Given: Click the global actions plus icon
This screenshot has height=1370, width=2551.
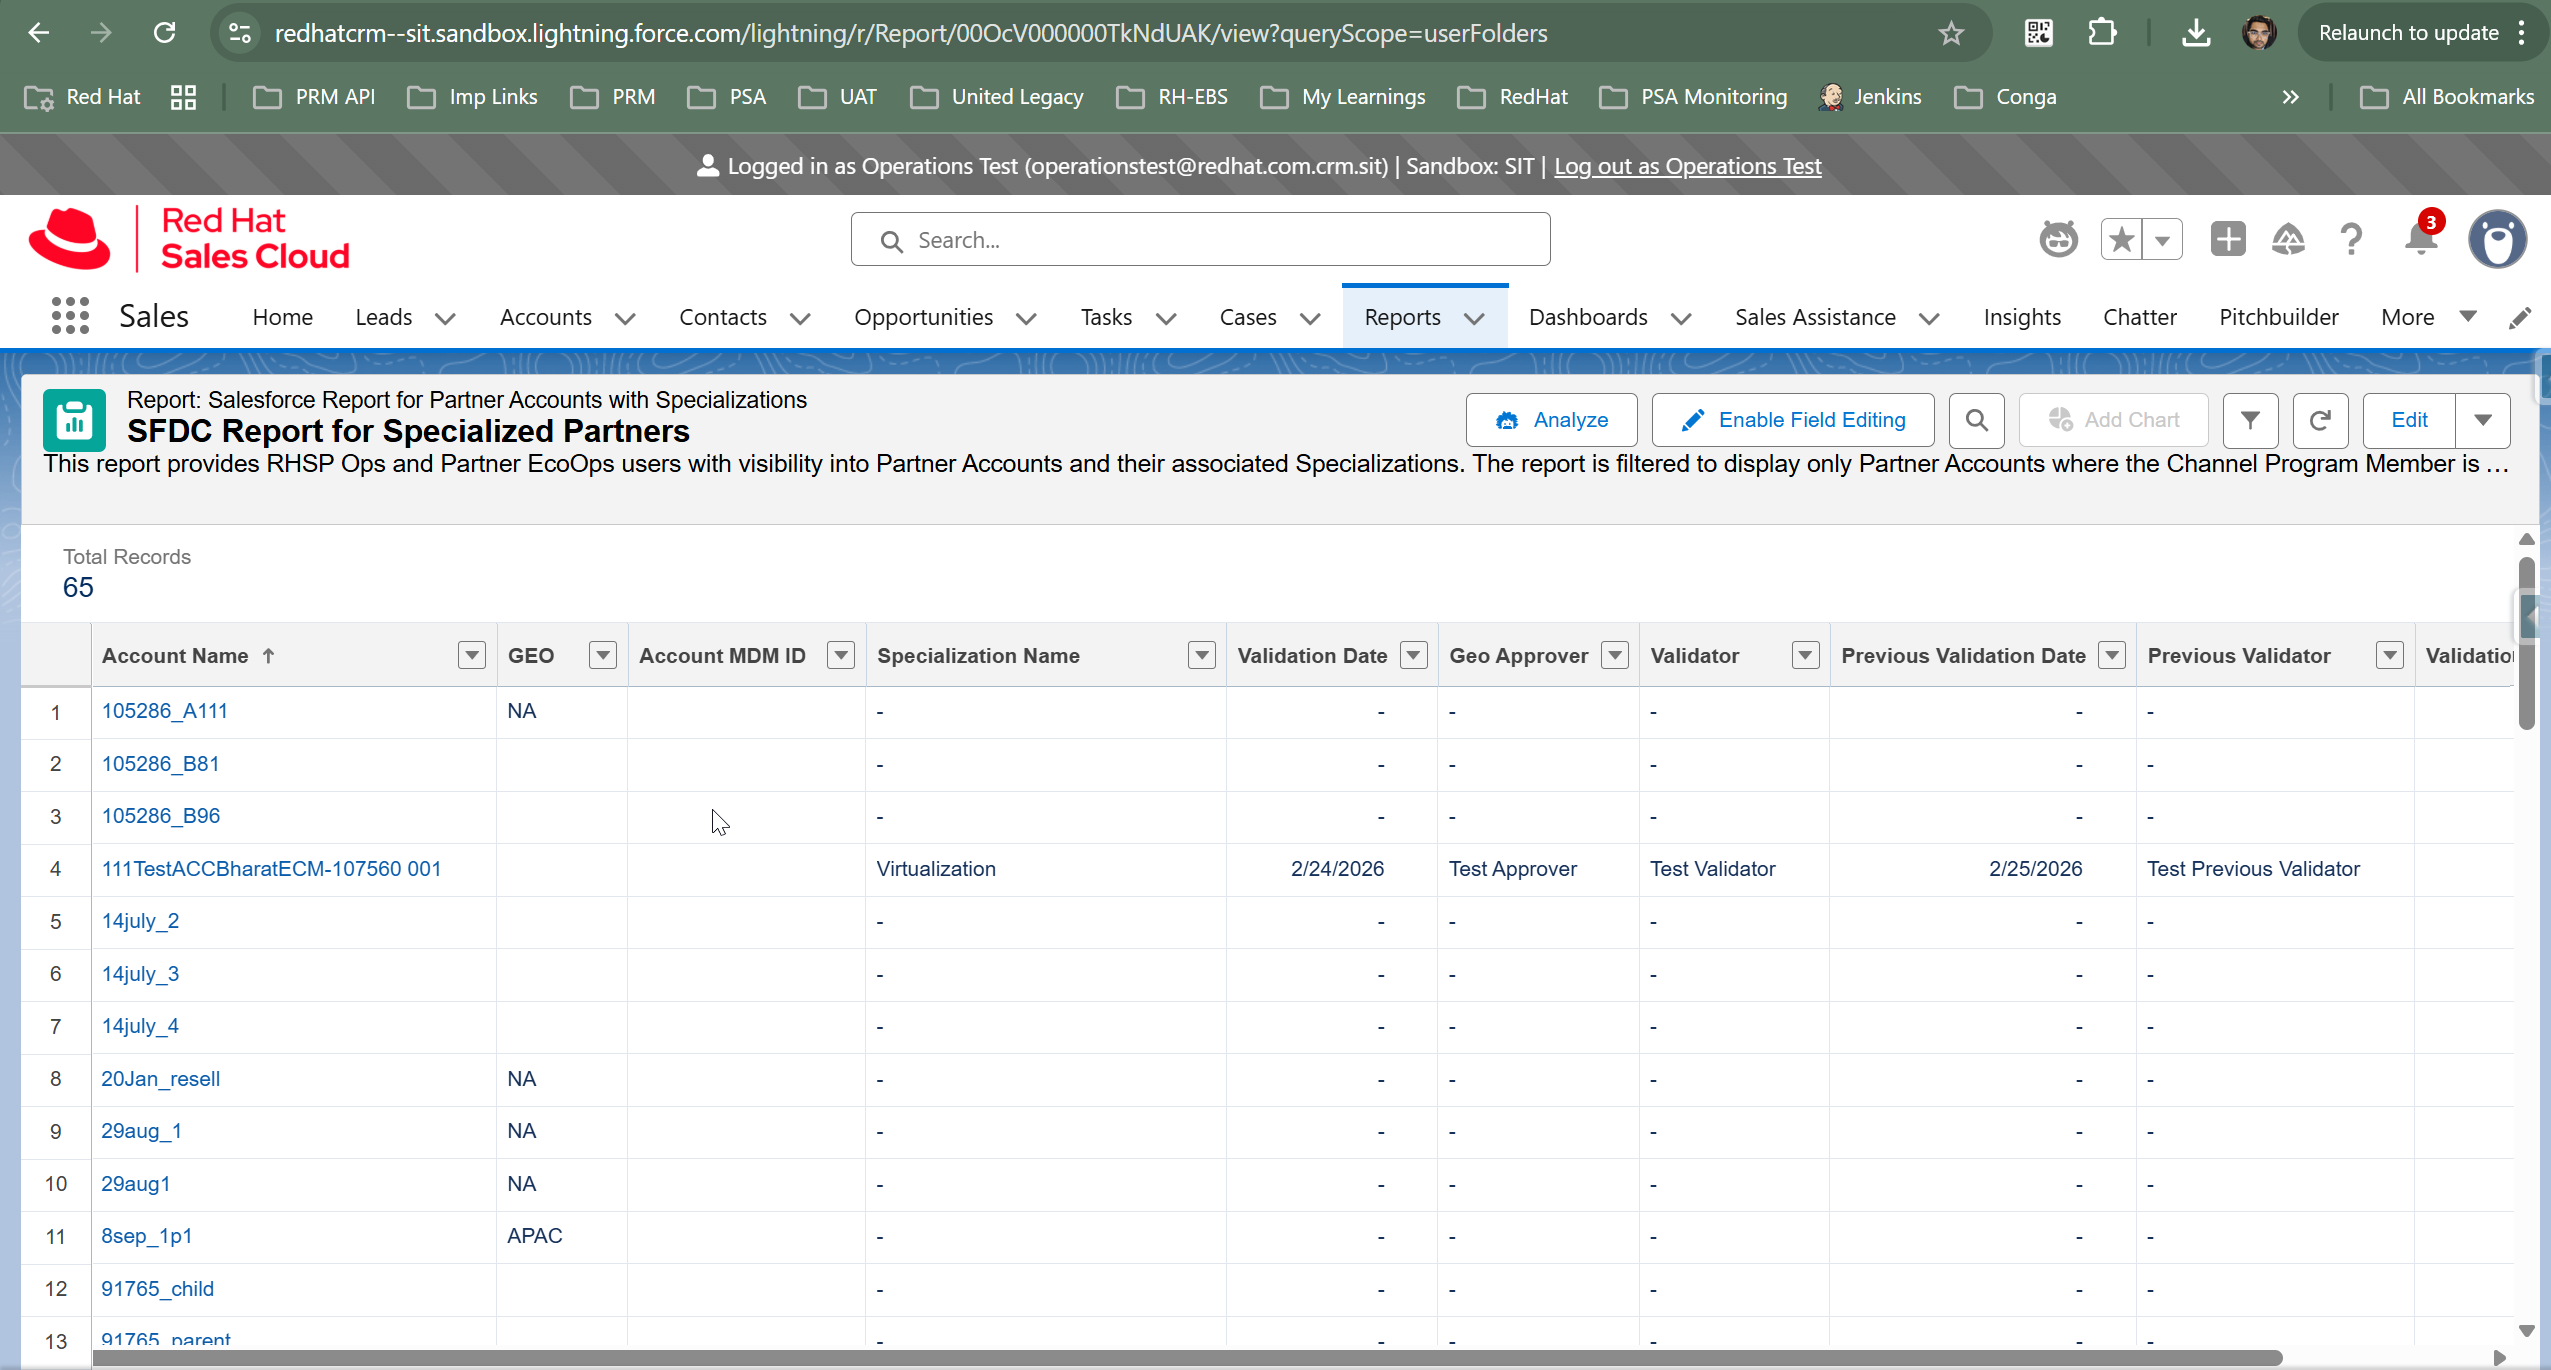Looking at the screenshot, I should pyautogui.click(x=2227, y=240).
